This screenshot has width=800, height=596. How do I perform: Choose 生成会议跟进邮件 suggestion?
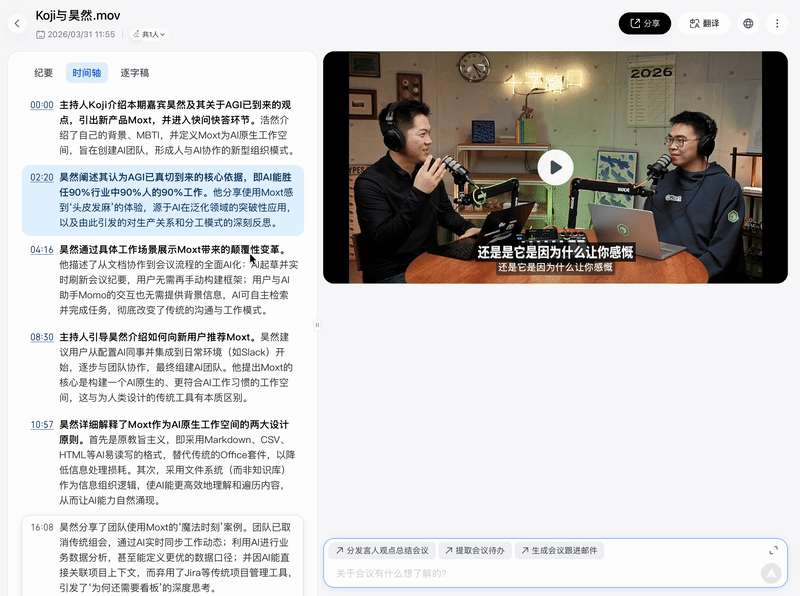pyautogui.click(x=559, y=551)
